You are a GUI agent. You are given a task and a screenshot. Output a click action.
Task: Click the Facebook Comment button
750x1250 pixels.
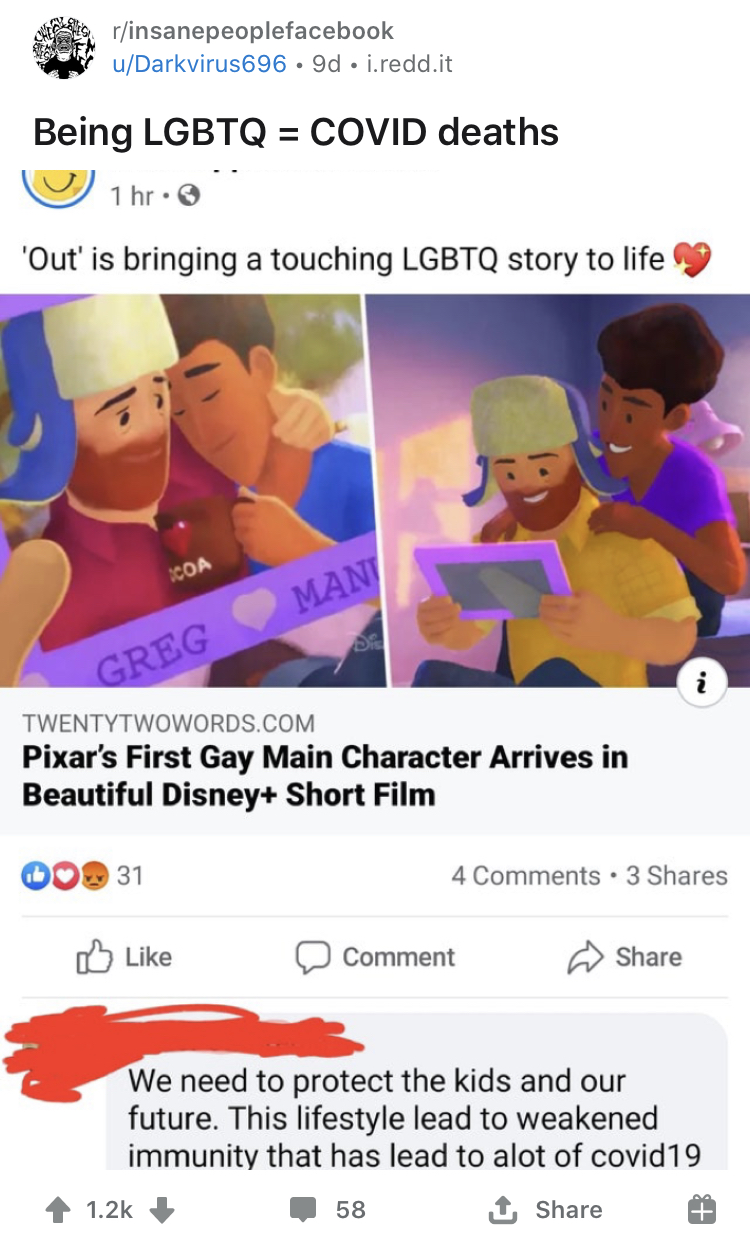374,957
